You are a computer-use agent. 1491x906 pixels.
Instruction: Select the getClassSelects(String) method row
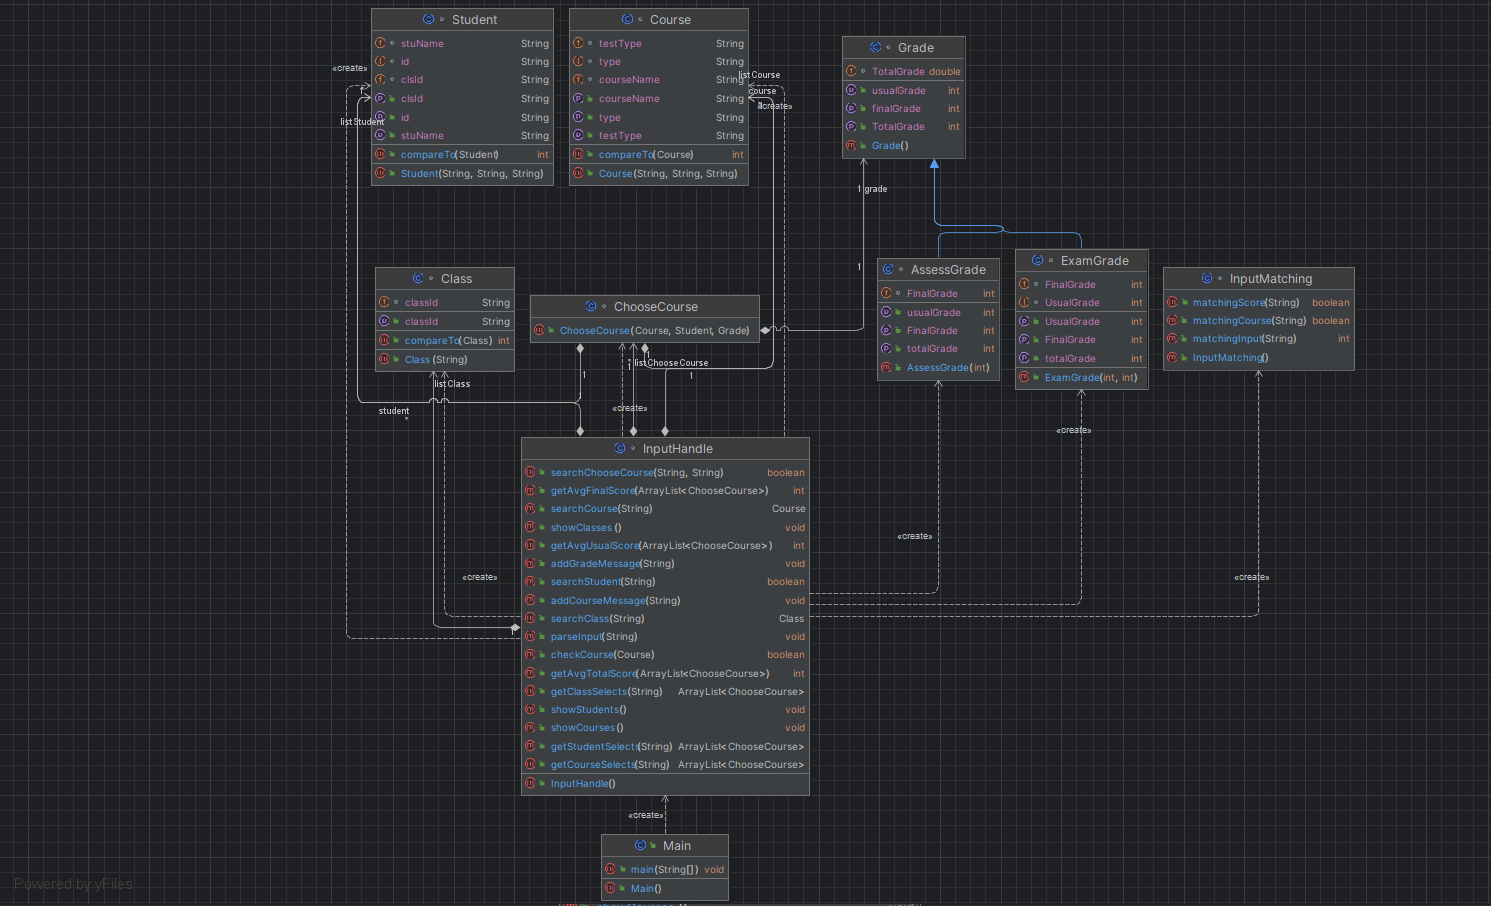point(606,692)
